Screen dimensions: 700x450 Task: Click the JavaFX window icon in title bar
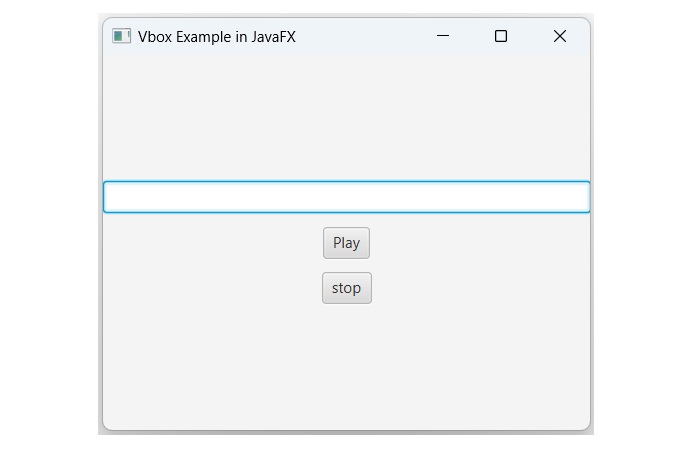tap(122, 37)
